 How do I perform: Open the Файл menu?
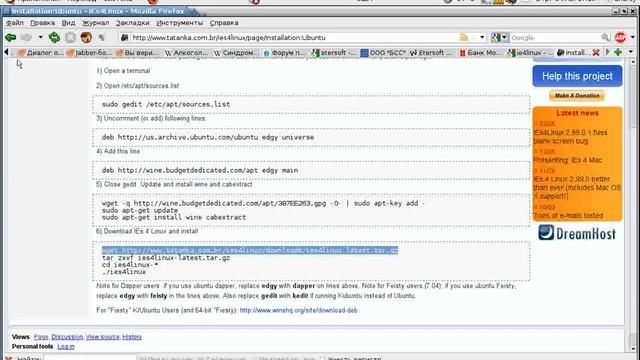point(15,23)
